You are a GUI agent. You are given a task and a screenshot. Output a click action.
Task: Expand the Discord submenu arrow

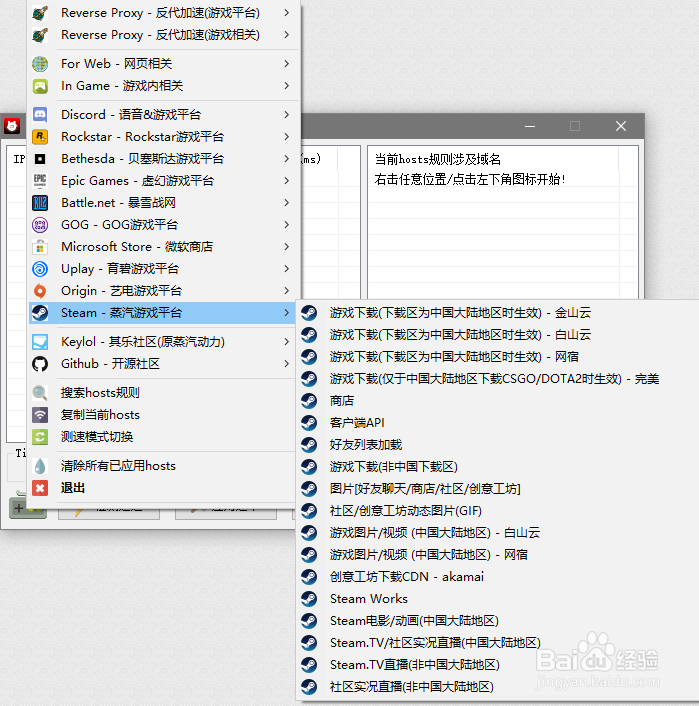286,115
